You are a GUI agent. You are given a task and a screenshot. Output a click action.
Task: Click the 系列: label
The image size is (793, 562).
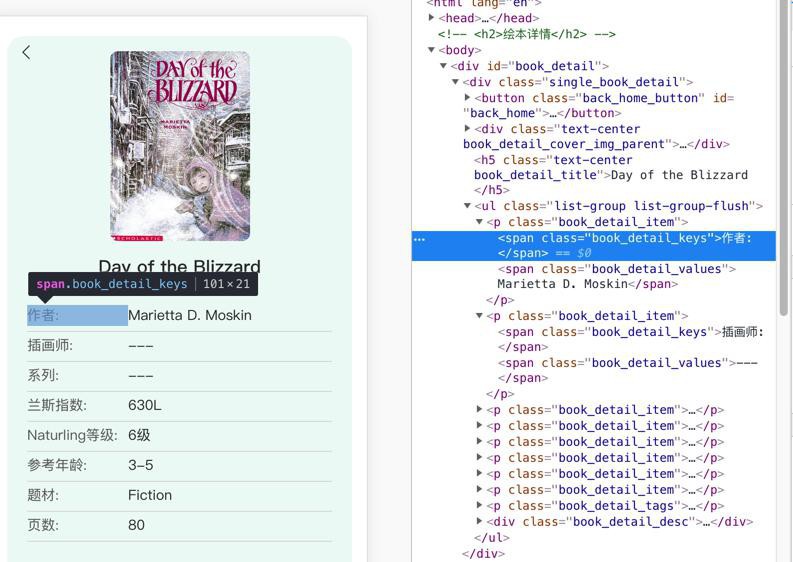[x=43, y=375]
